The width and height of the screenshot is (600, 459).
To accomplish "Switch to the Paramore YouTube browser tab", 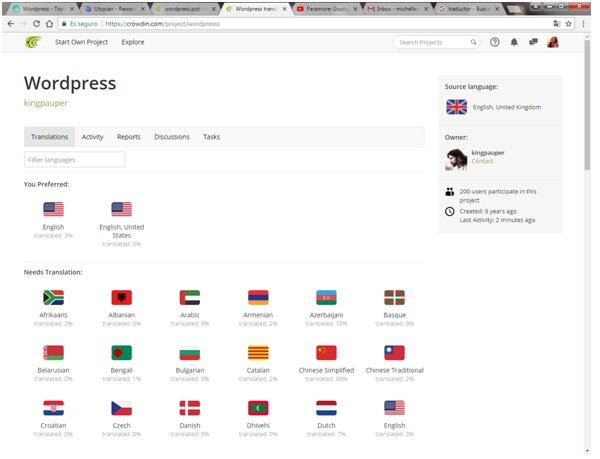I will (x=327, y=8).
